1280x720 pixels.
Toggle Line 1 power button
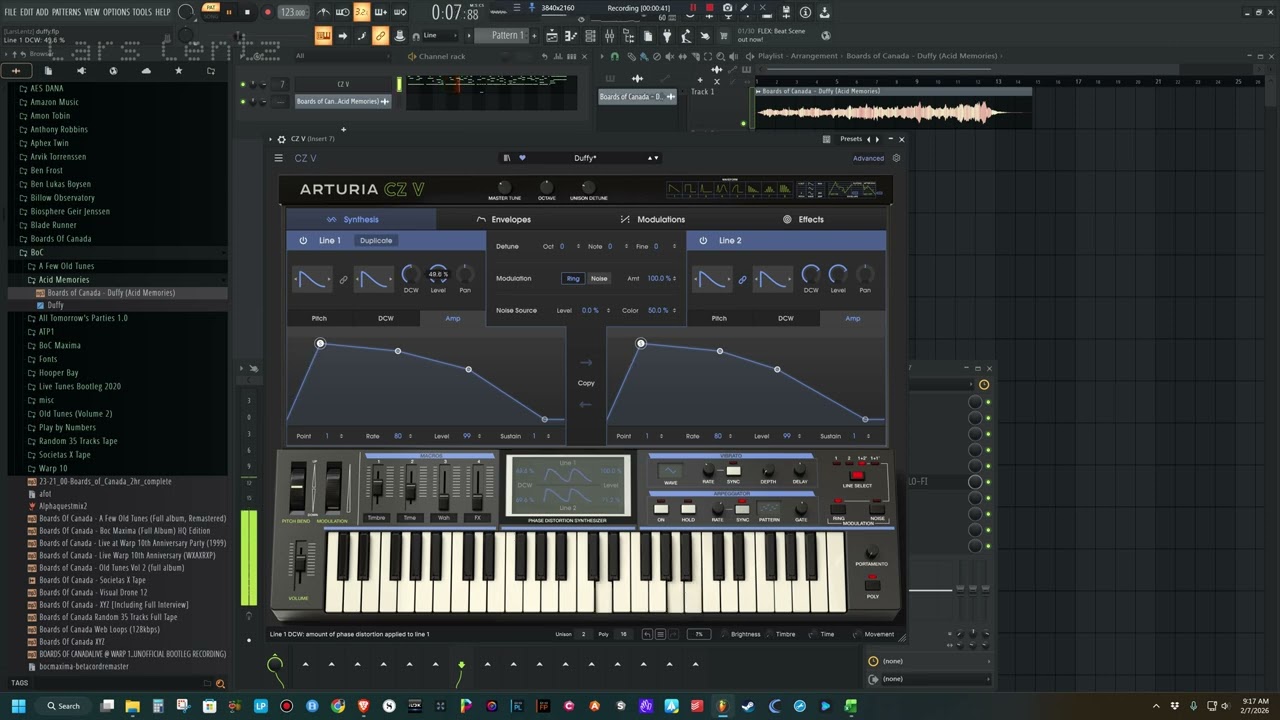click(303, 240)
